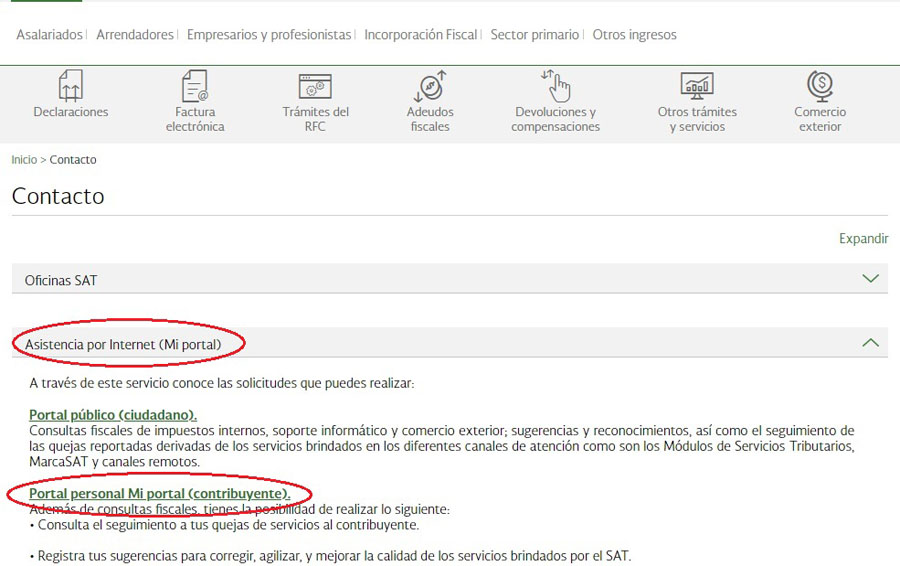Go back to Inicio breadcrumb
This screenshot has width=900, height=566.
(x=24, y=160)
